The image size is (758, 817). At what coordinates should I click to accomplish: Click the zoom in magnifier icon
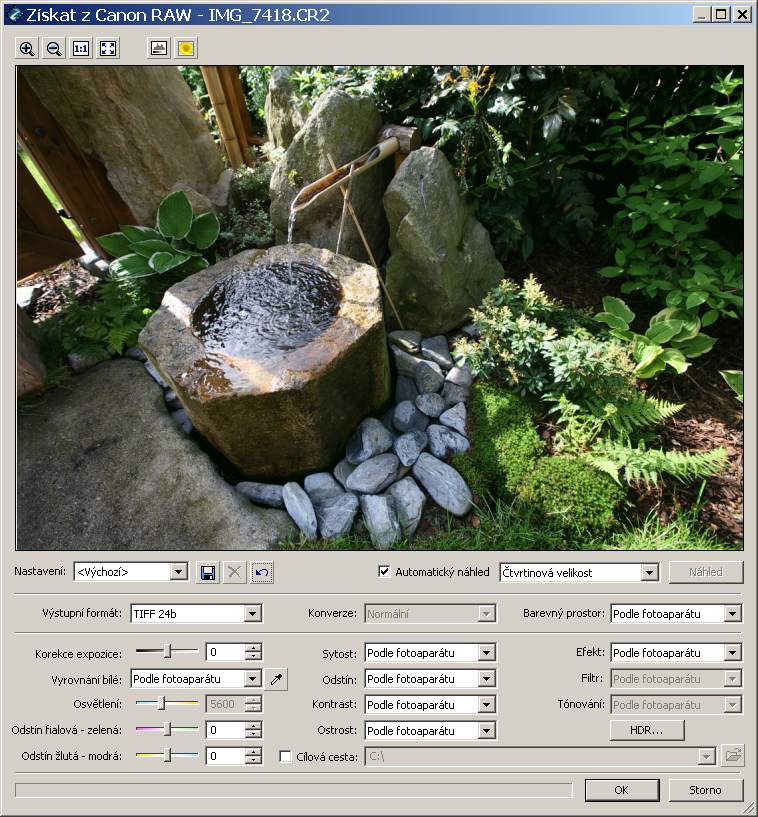pos(27,48)
